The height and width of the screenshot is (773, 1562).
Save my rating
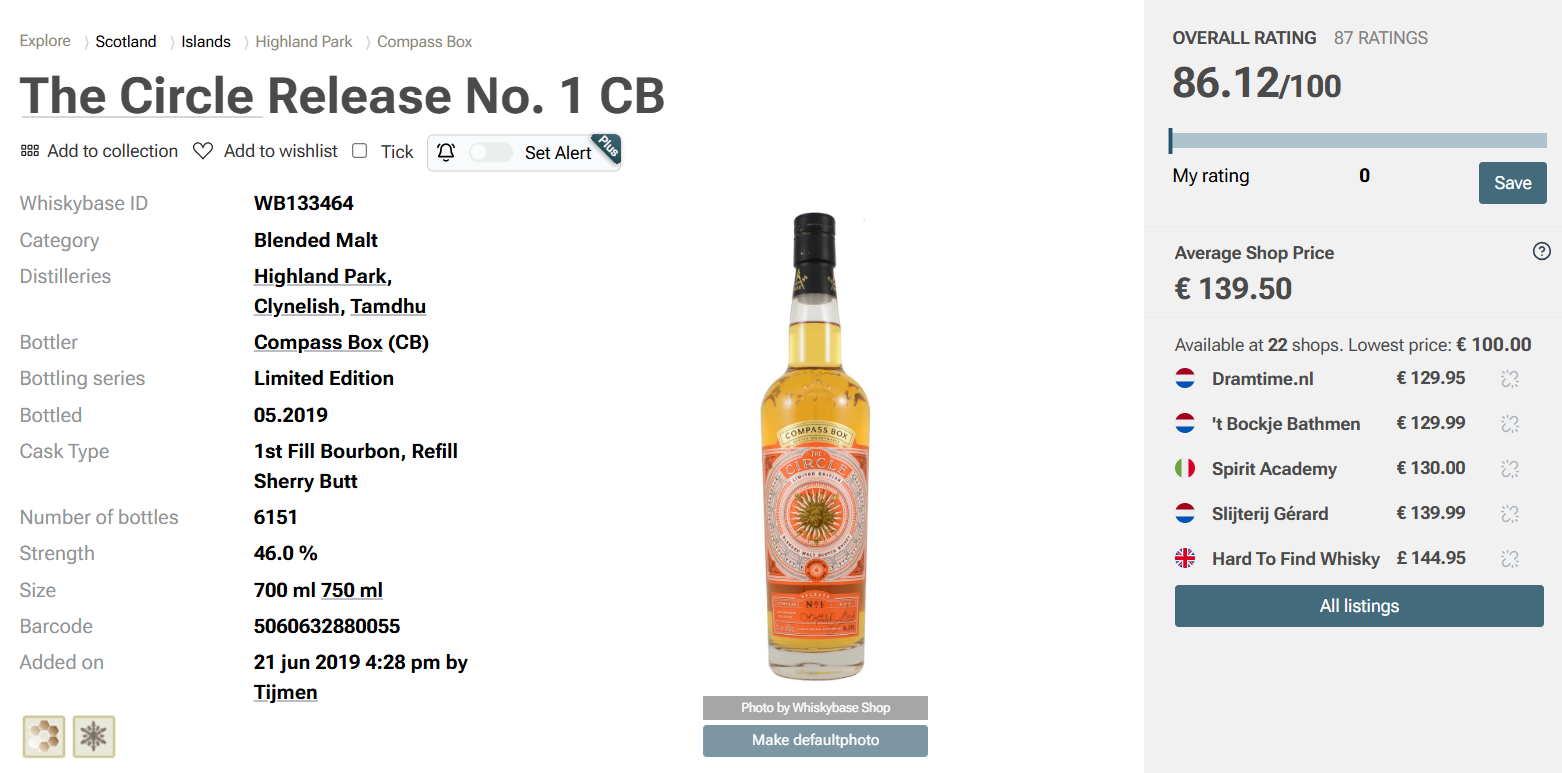(x=1512, y=183)
